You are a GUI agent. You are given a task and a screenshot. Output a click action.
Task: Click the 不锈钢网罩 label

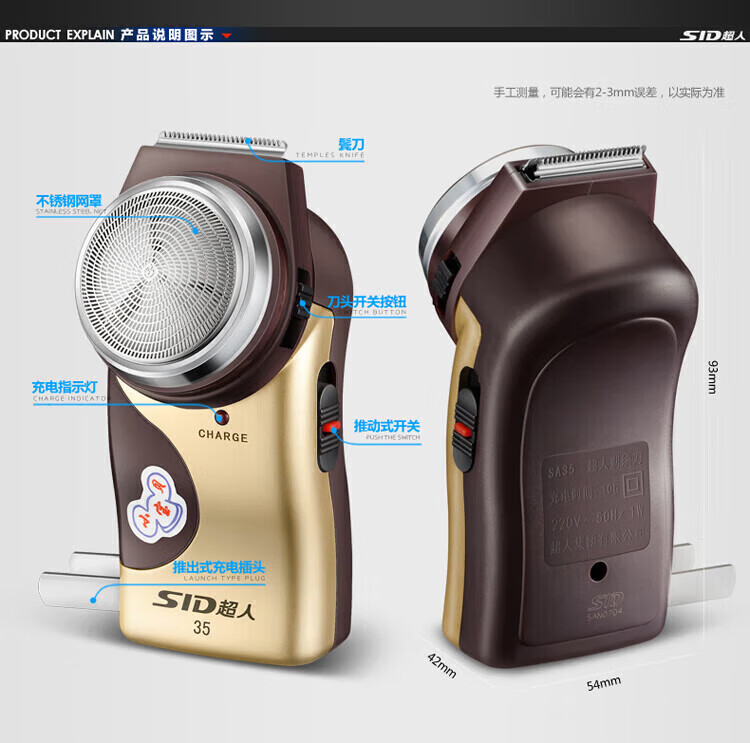[x=68, y=201]
